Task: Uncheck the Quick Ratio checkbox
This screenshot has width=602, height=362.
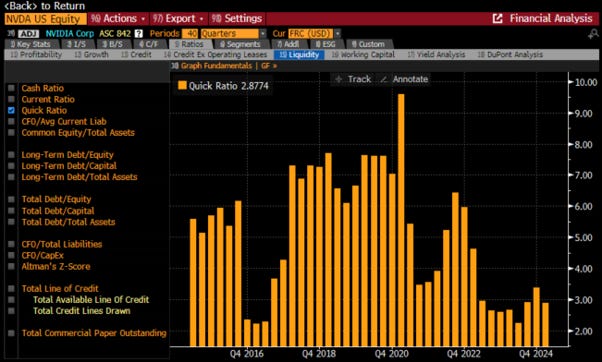Action: point(12,111)
